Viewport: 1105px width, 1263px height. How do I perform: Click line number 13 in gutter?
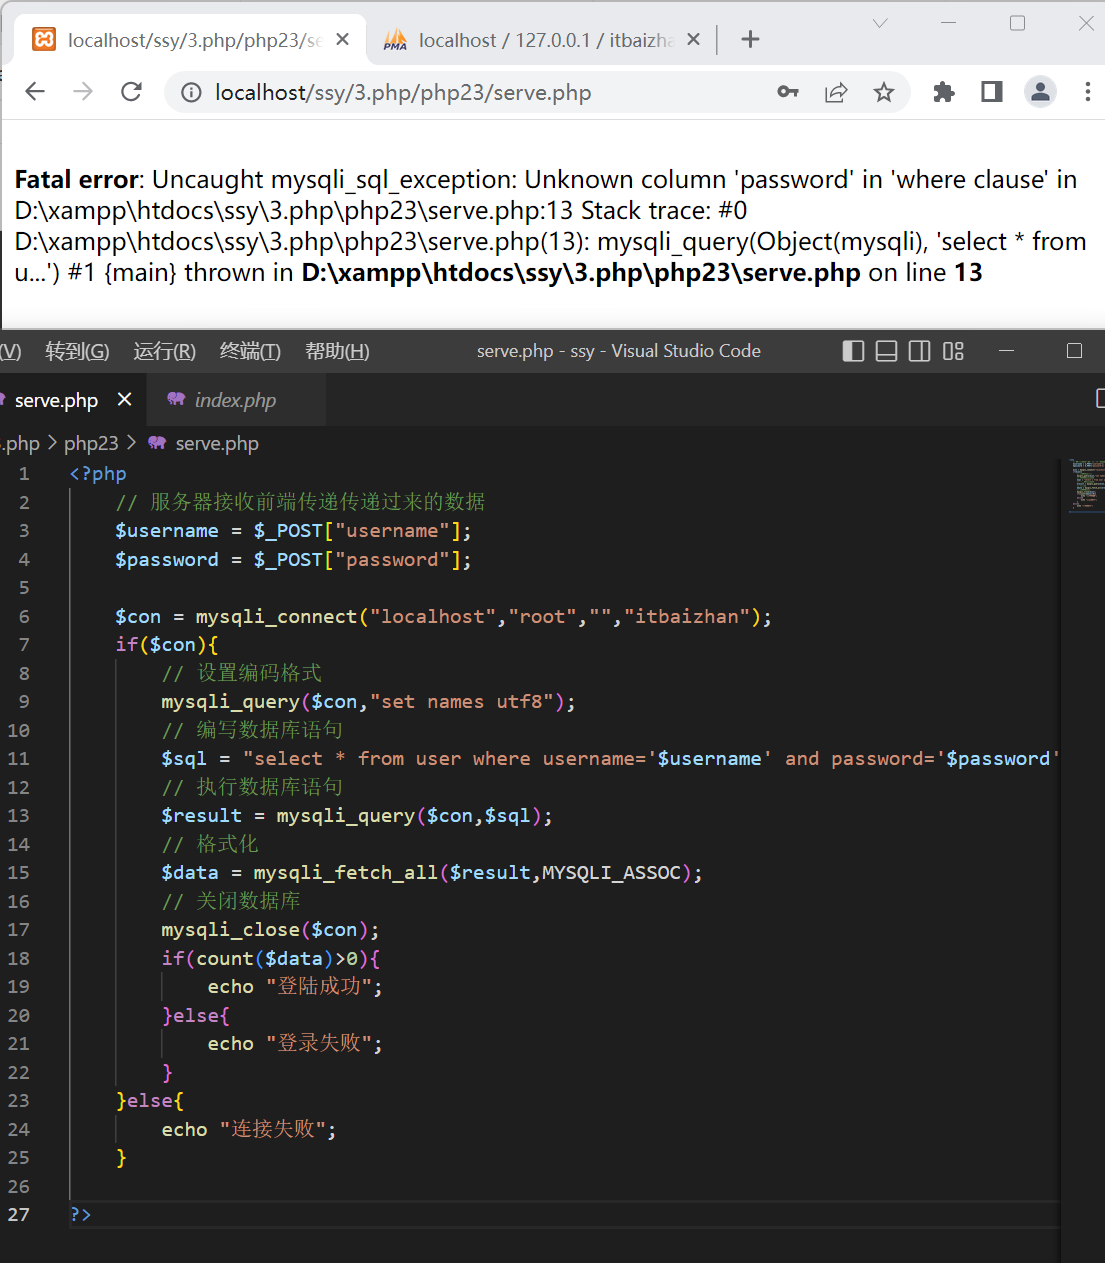(x=18, y=815)
